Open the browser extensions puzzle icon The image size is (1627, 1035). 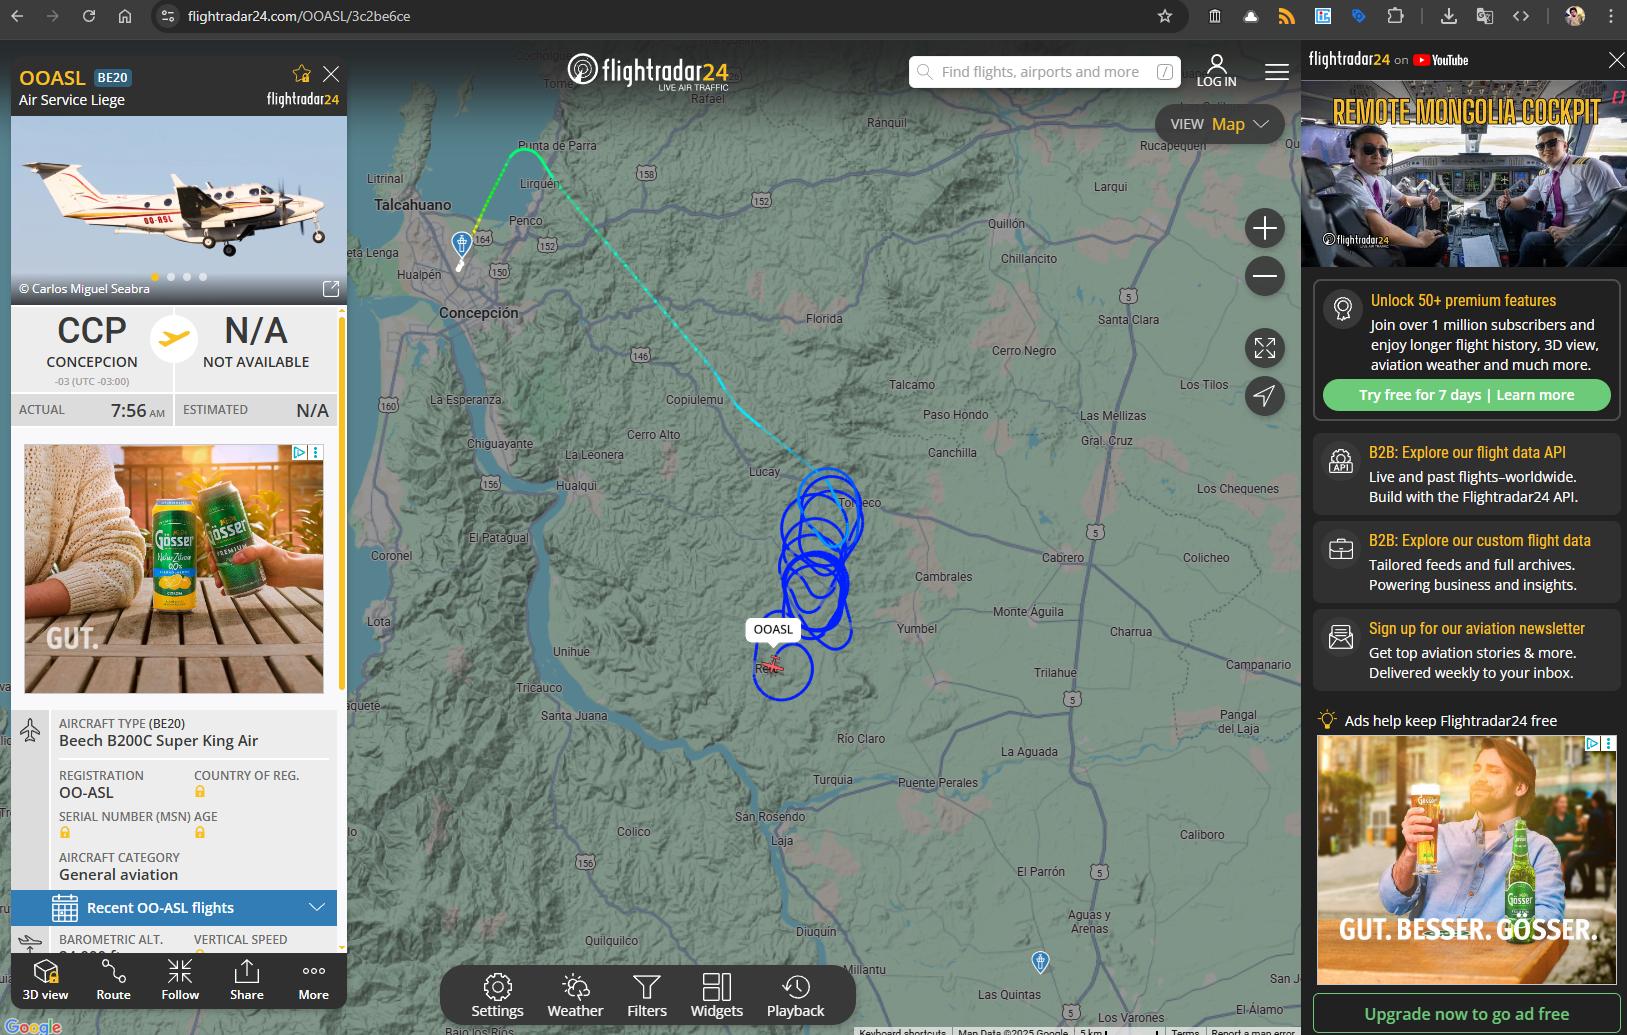click(1395, 16)
